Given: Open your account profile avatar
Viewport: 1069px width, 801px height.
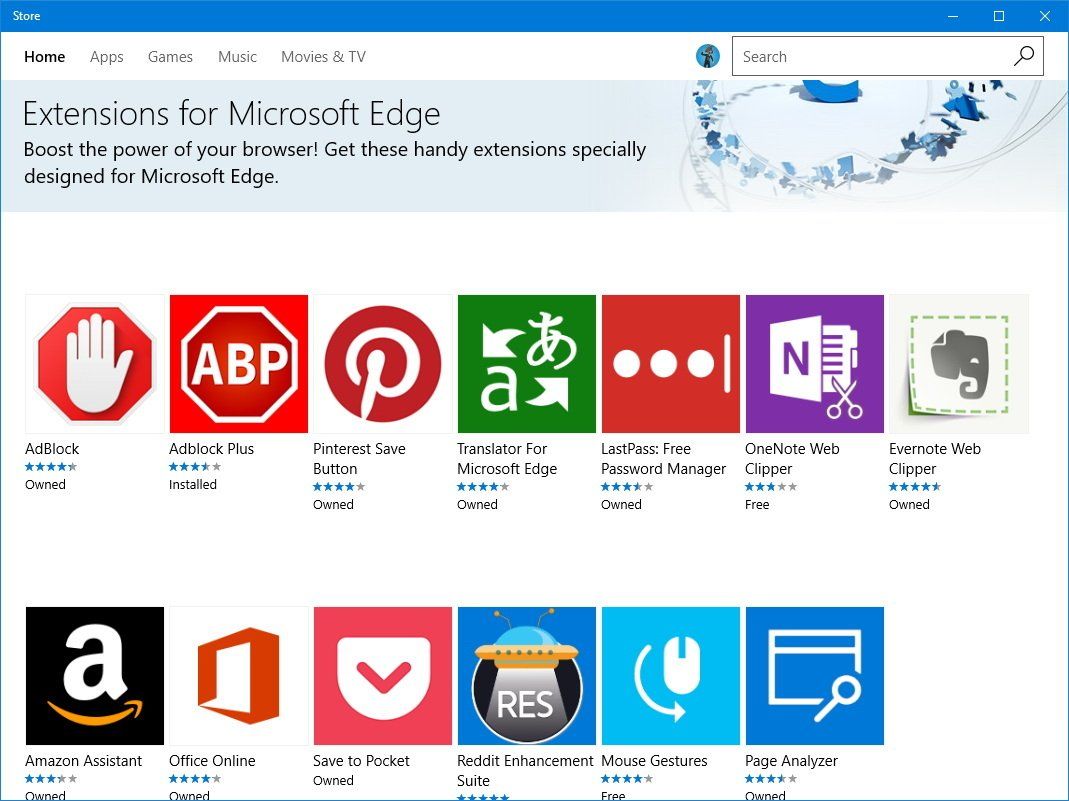Looking at the screenshot, I should (709, 56).
